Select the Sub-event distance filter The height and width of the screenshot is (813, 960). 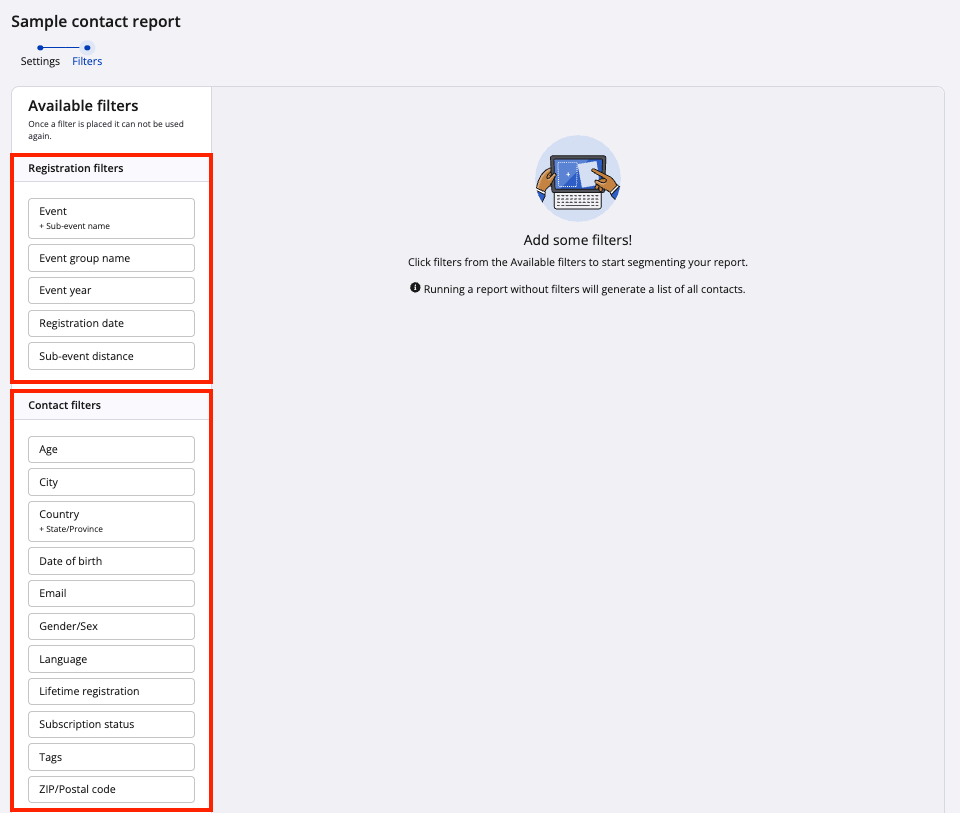coord(111,356)
